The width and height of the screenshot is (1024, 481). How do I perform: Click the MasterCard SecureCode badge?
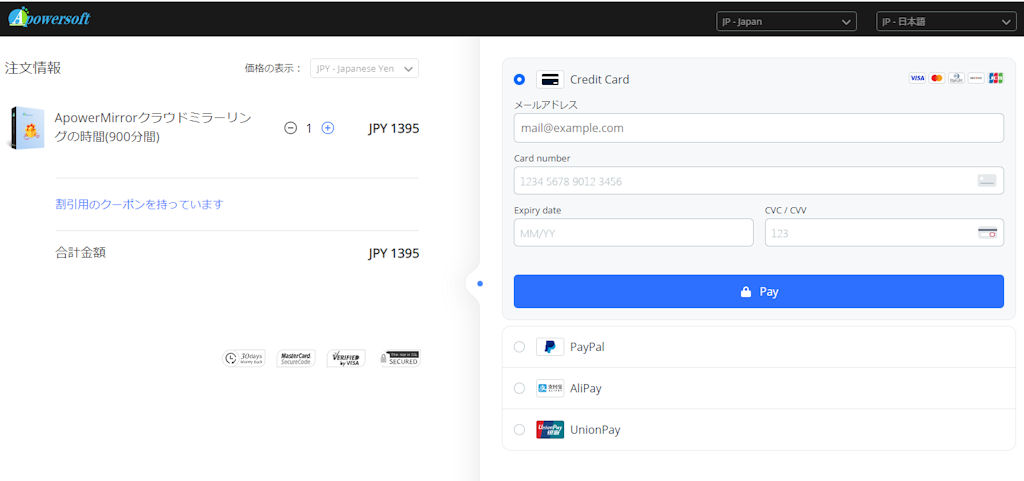(x=295, y=358)
